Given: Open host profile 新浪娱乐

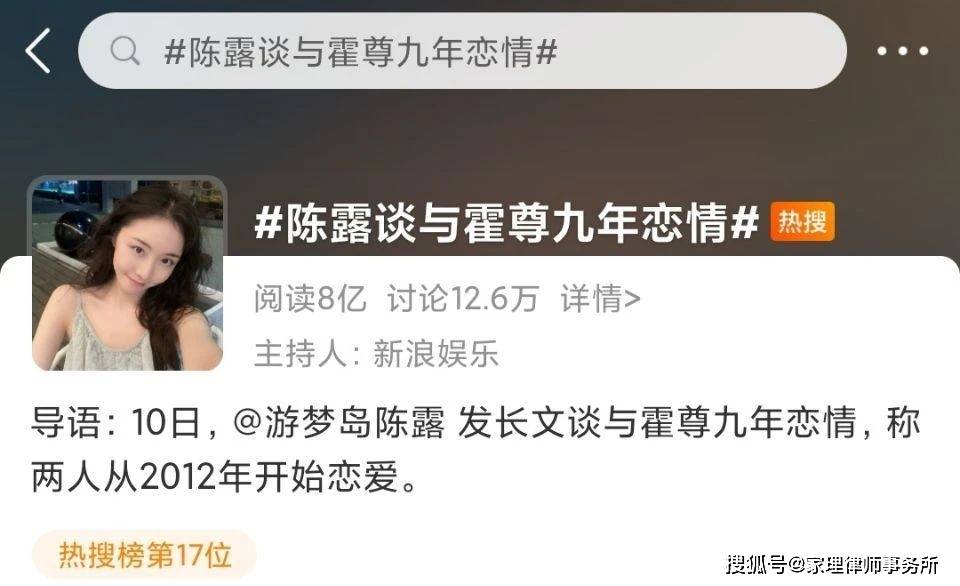Looking at the screenshot, I should 435,354.
